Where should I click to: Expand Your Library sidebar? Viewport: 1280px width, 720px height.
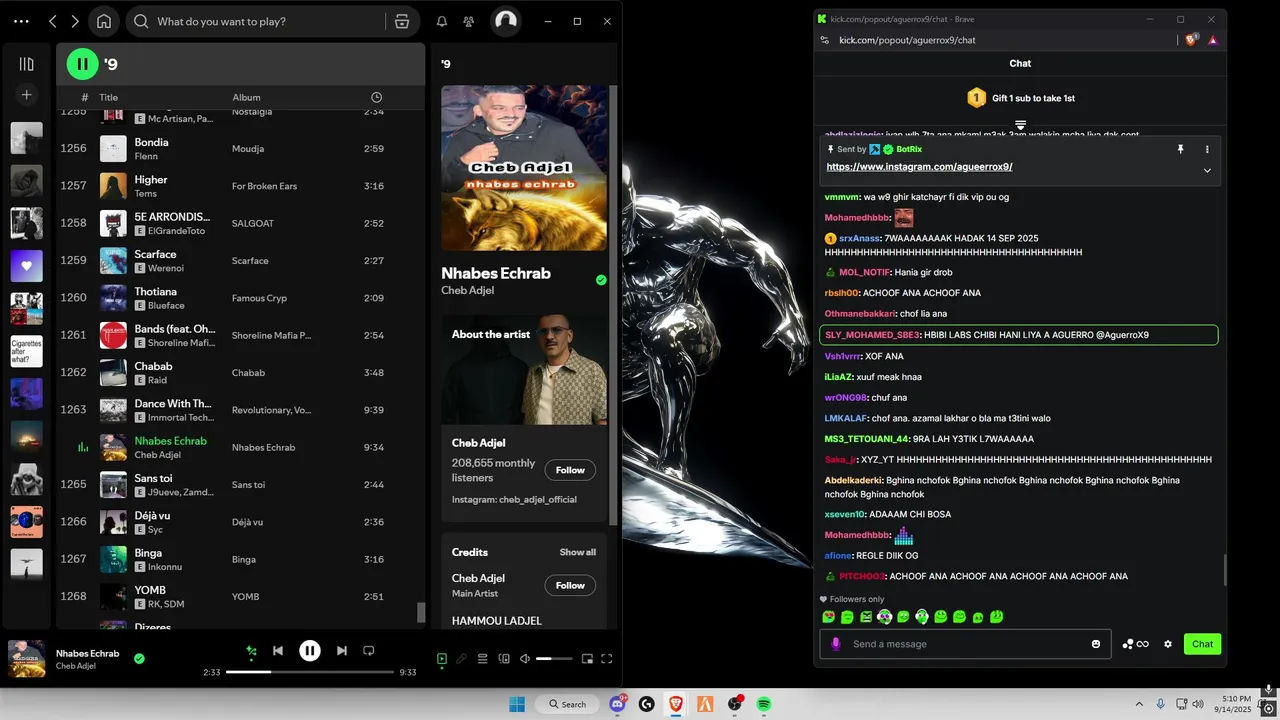(27, 64)
